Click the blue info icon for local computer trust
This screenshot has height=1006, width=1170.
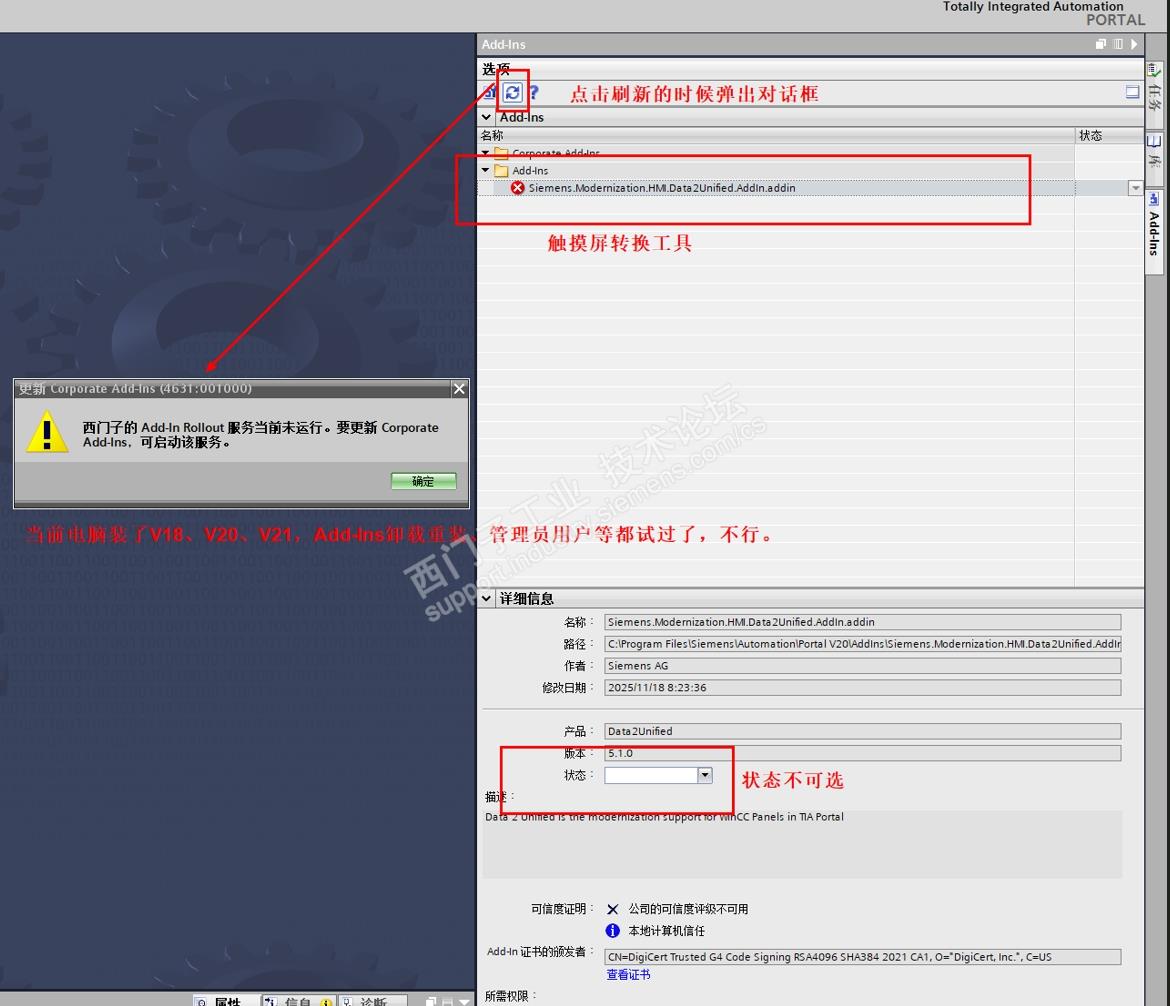click(x=613, y=931)
